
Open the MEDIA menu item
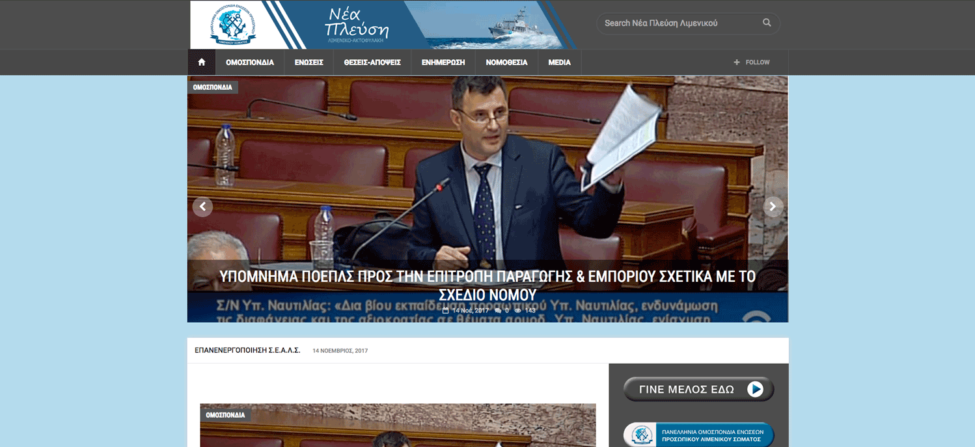point(559,62)
